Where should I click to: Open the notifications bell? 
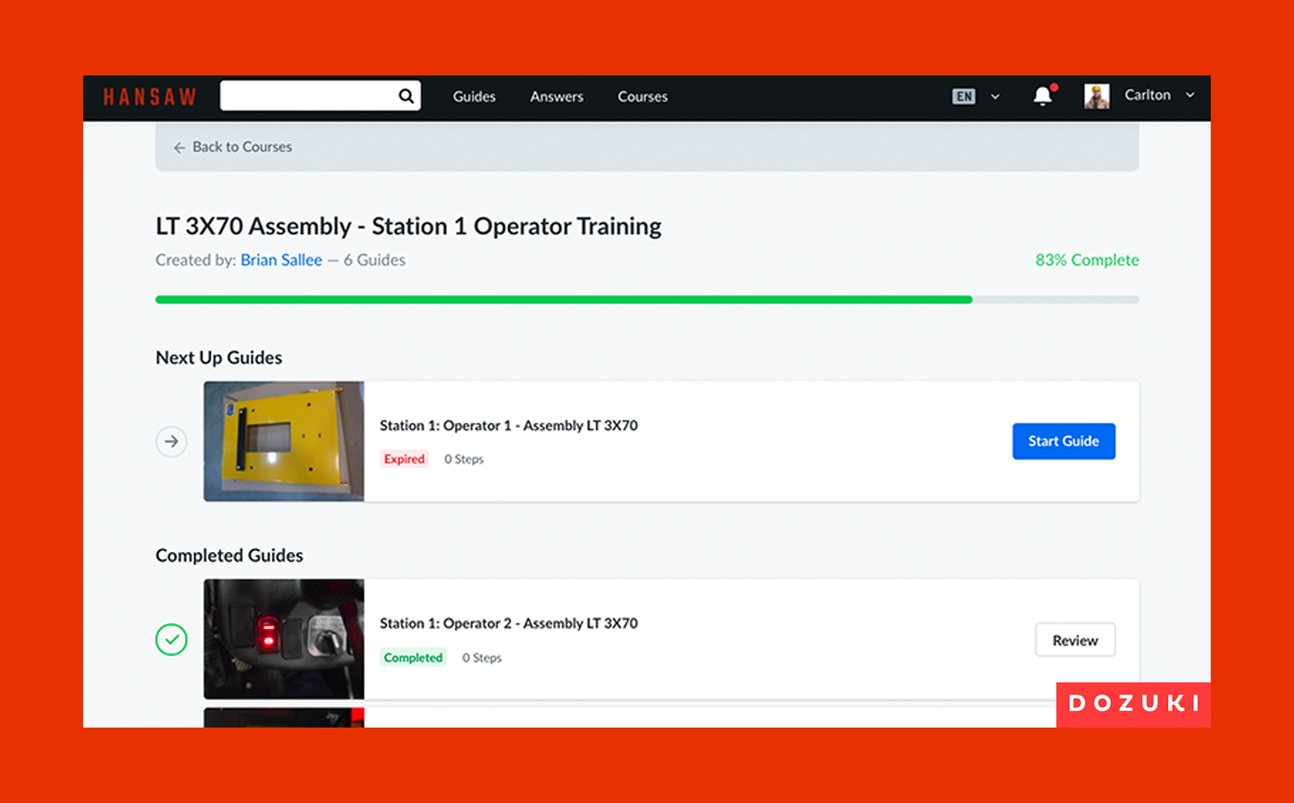(1042, 96)
